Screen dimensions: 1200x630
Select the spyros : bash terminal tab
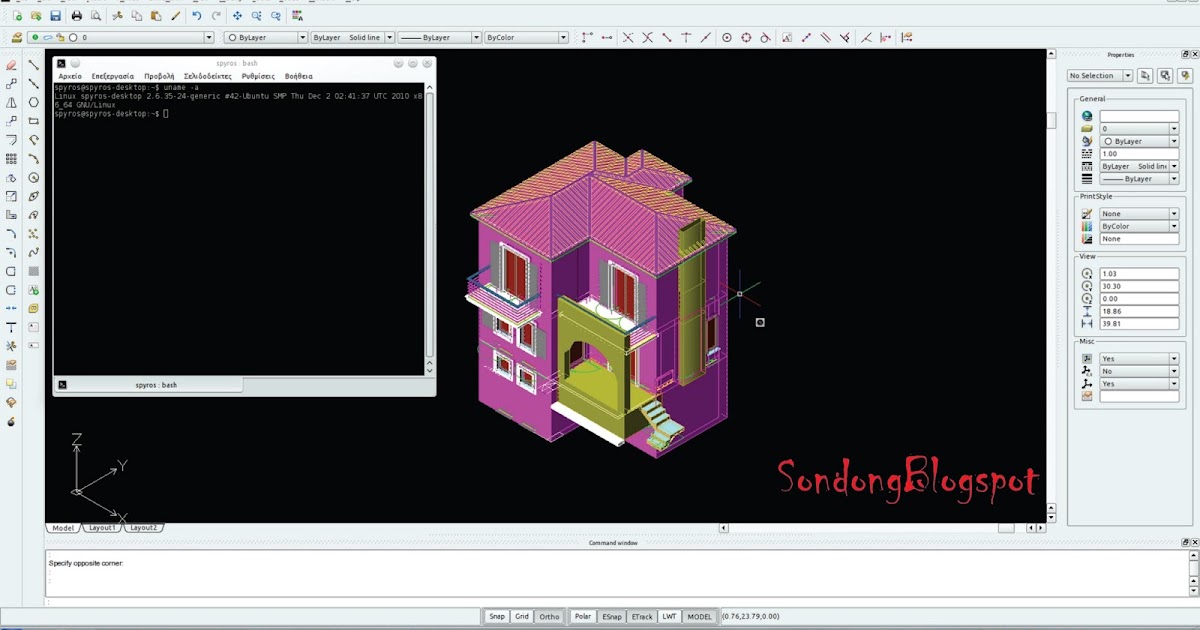pyautogui.click(x=147, y=384)
